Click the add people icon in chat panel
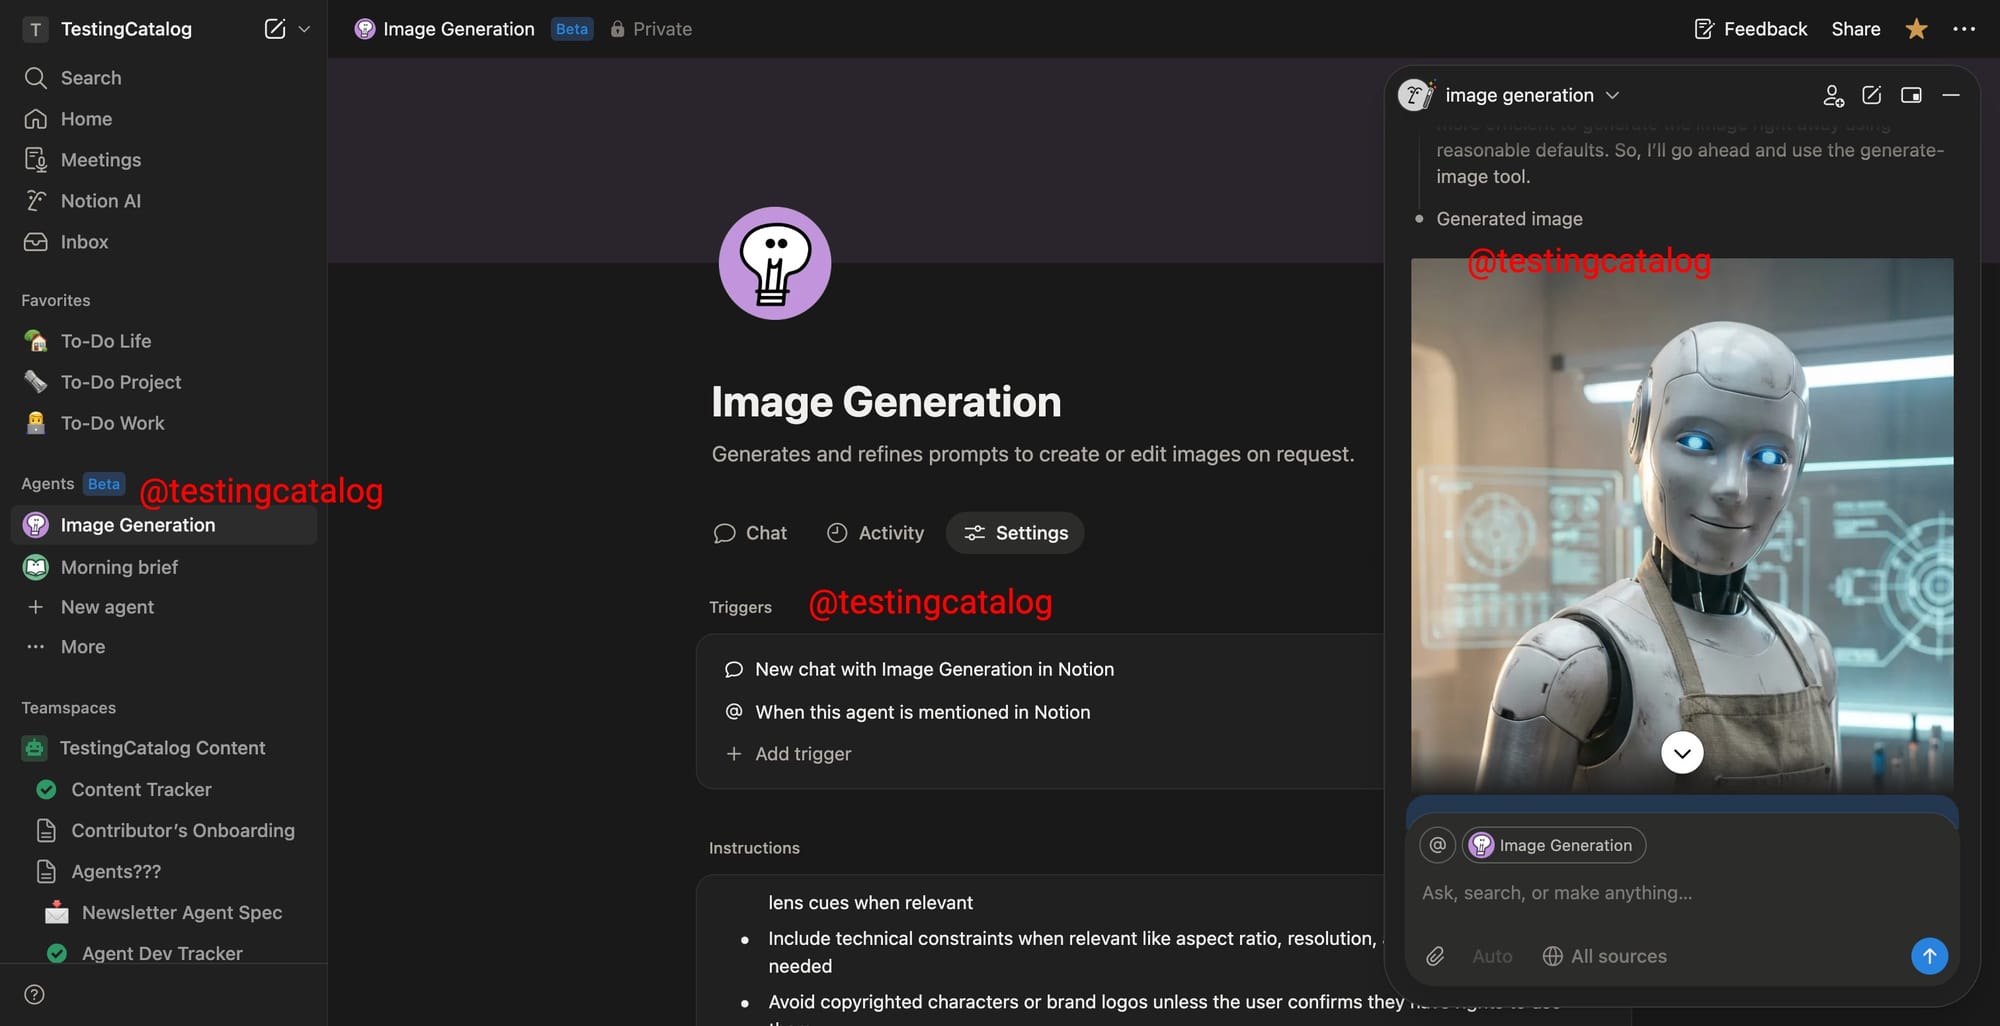 (1834, 95)
